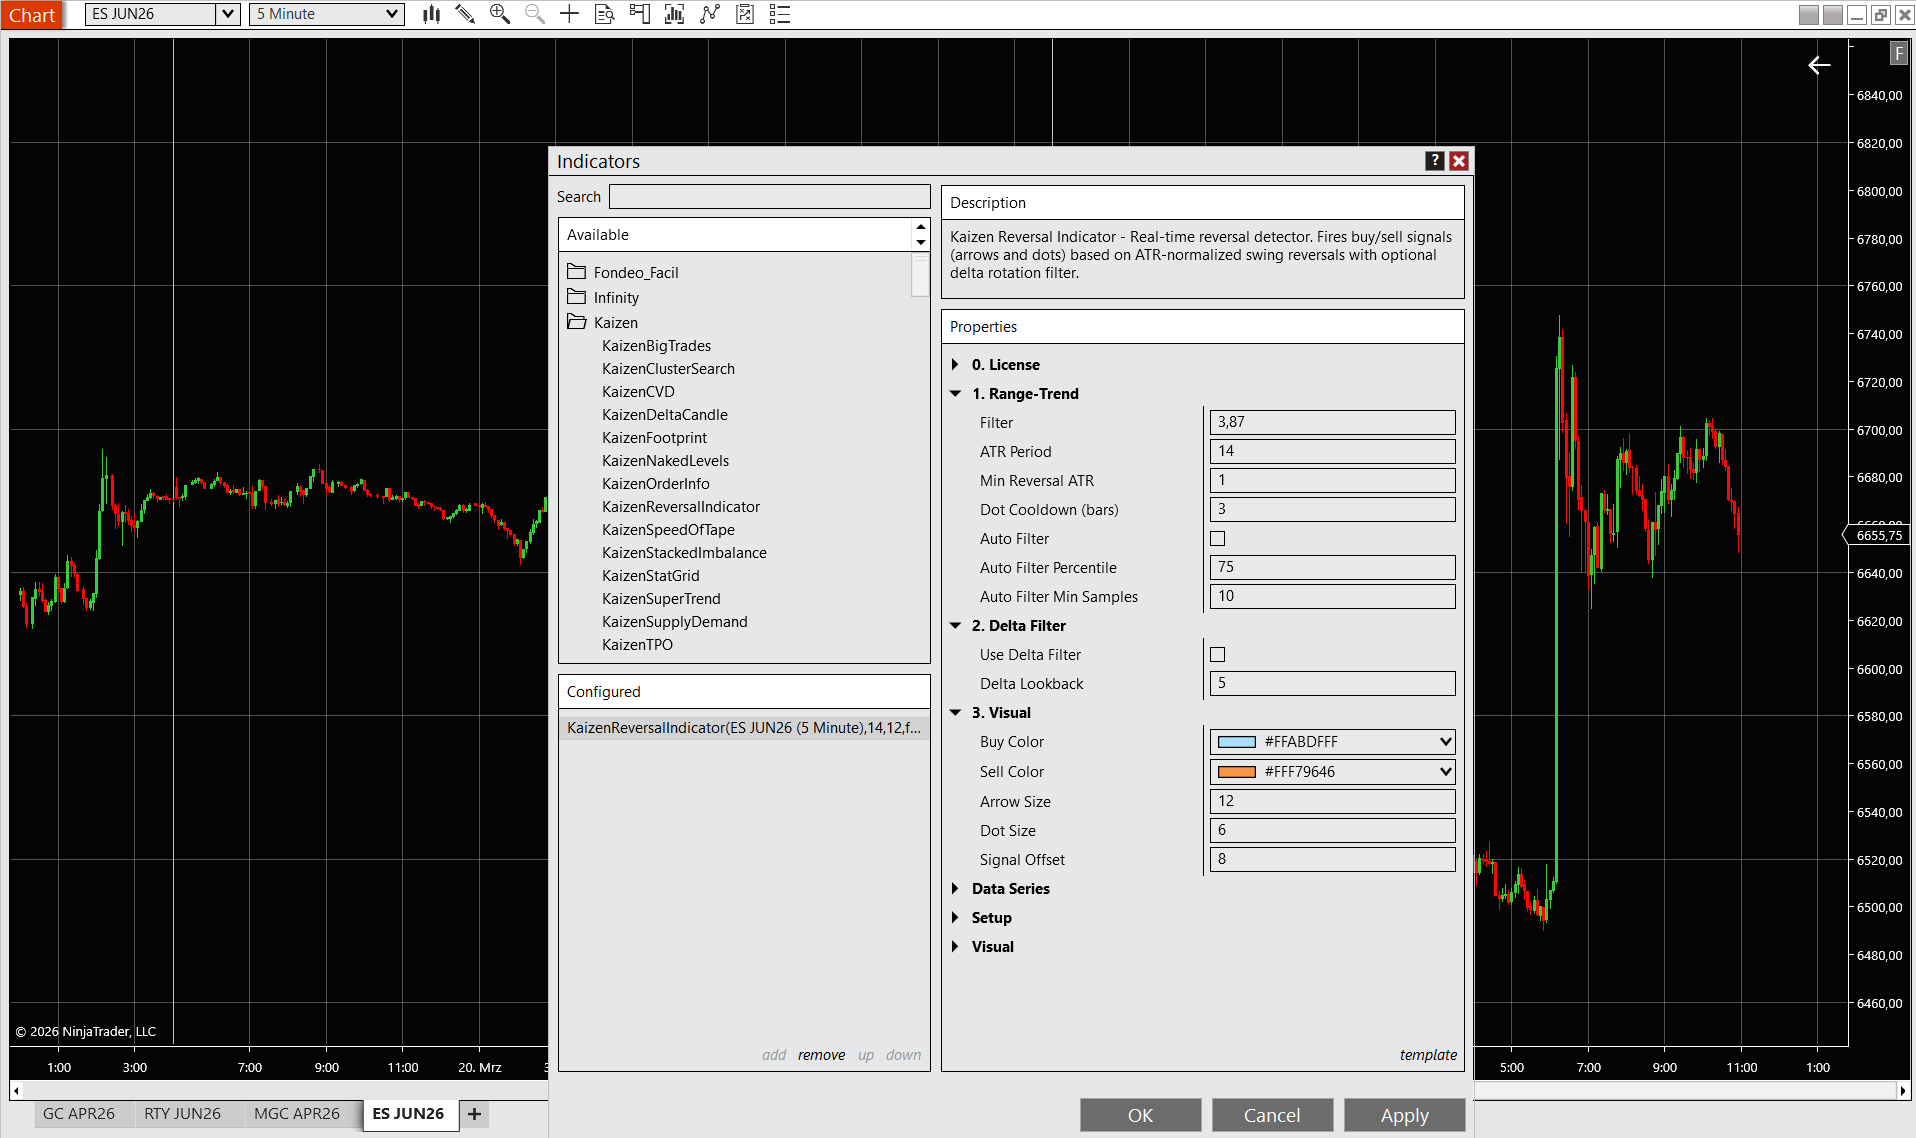Screen dimensions: 1916x1138
Task: Switch to the RTY JUN26 tab
Action: (x=182, y=1114)
